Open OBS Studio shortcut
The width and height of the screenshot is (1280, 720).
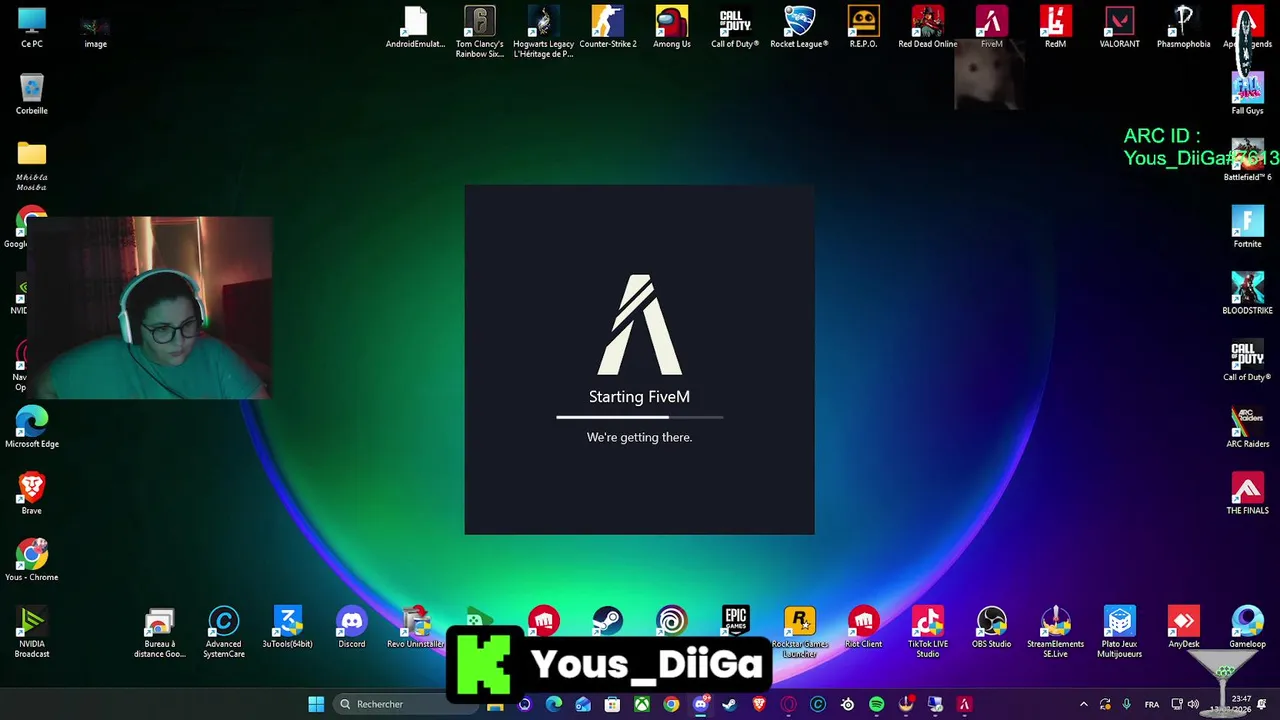coord(992,628)
